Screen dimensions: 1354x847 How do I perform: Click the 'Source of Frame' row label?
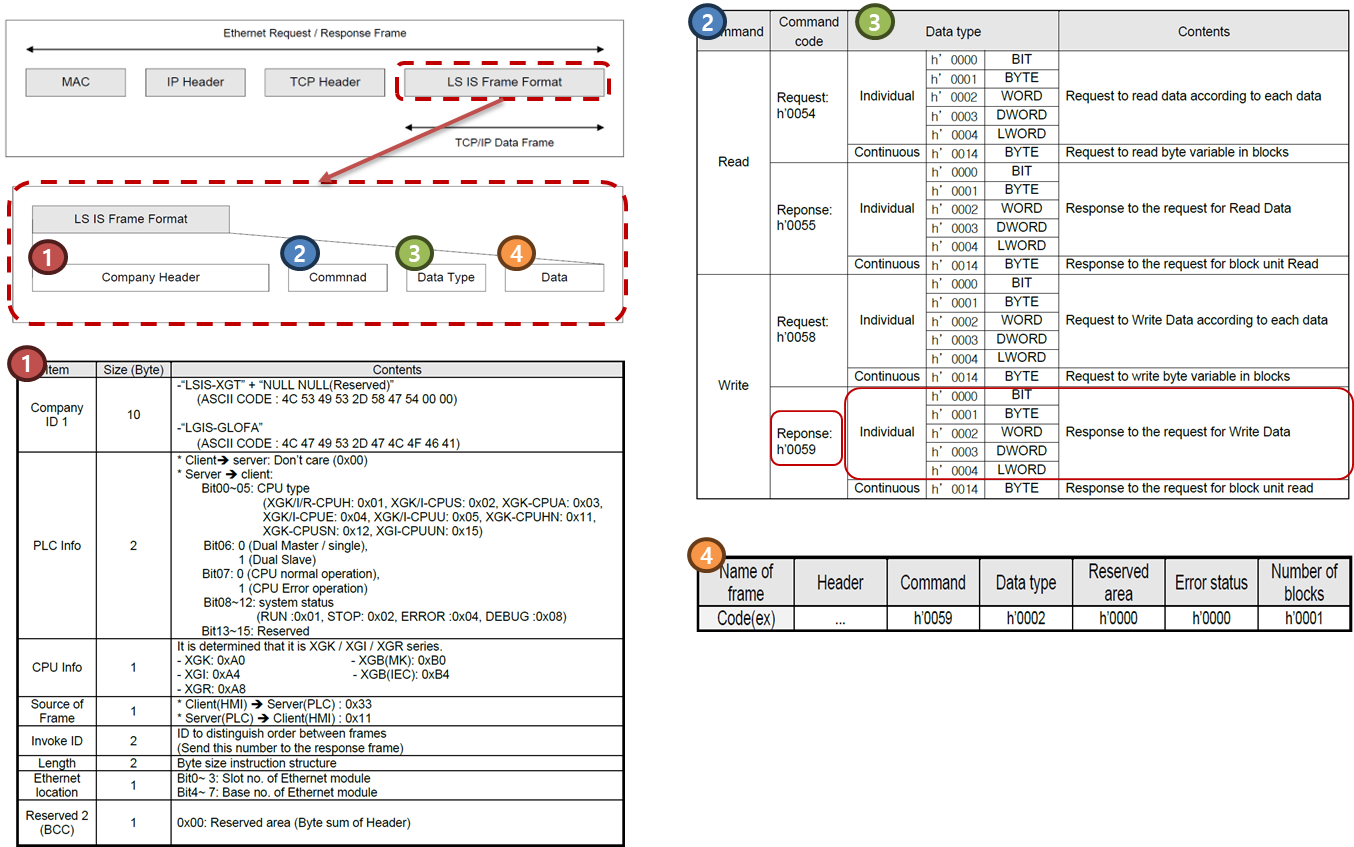(x=57, y=711)
